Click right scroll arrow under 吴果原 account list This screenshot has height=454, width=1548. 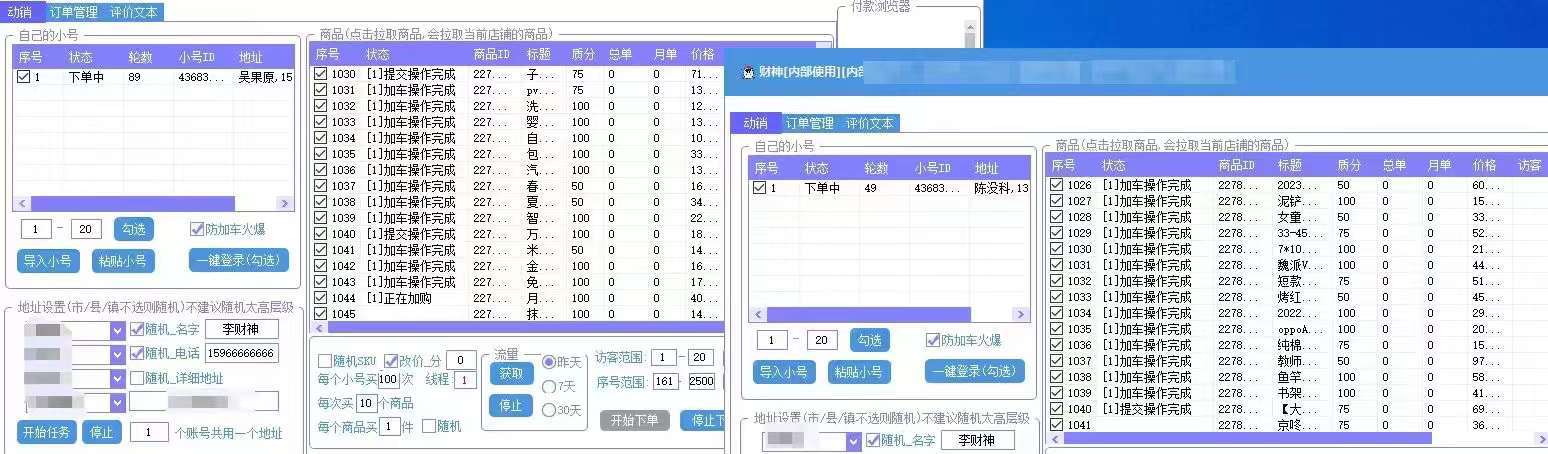pos(284,203)
